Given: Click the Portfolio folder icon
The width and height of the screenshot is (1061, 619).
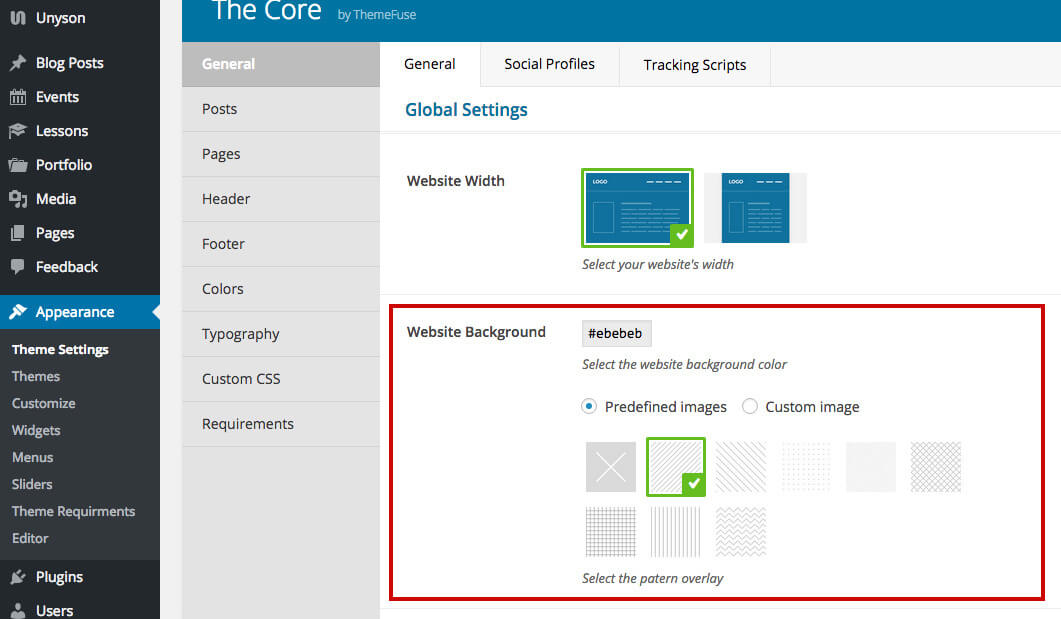Looking at the screenshot, I should tap(18, 165).
